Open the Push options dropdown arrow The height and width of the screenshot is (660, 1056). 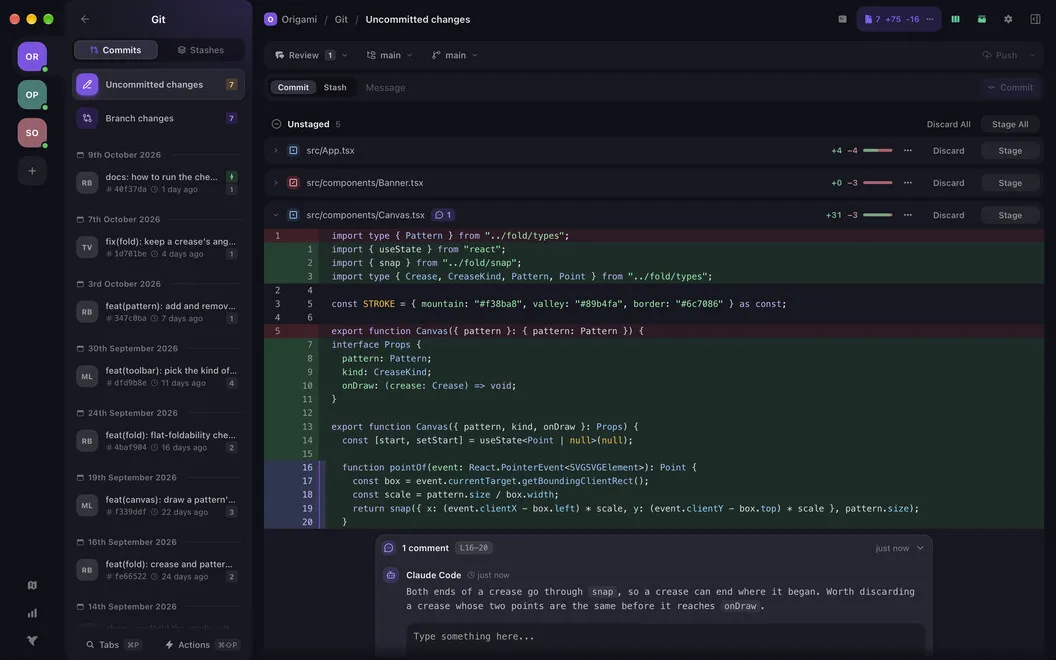point(1032,55)
